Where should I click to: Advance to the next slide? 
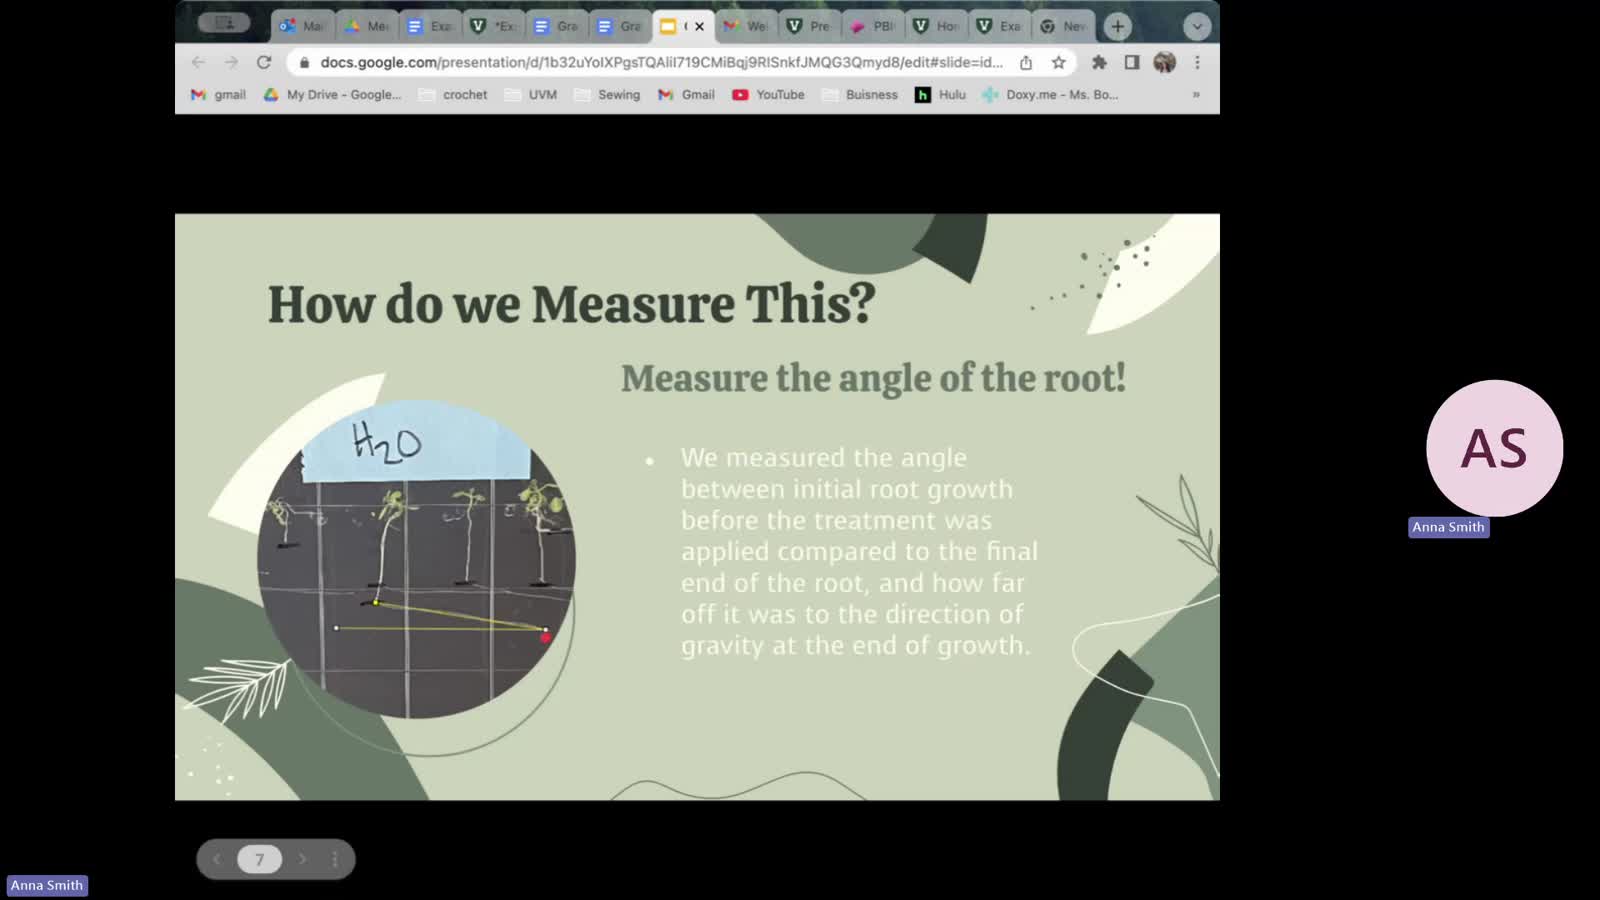302,859
